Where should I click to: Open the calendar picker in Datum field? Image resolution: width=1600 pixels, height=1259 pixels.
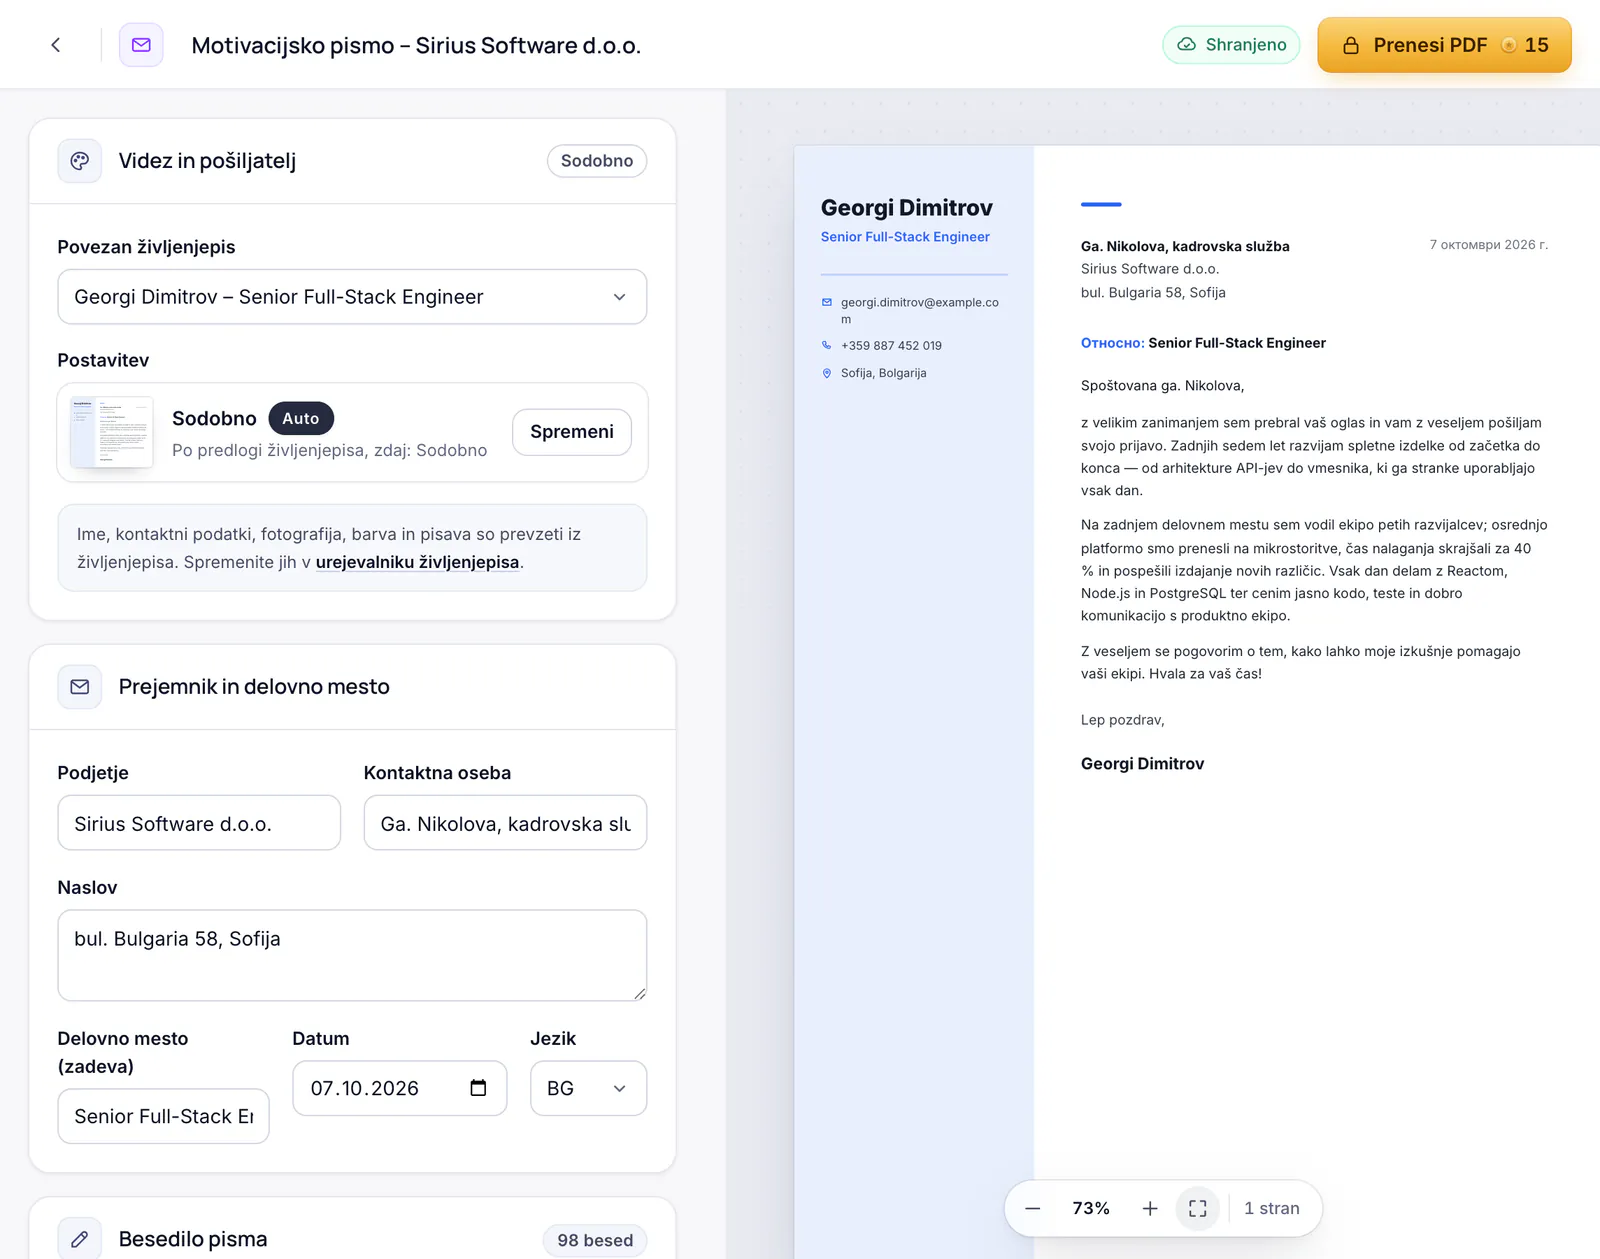[x=478, y=1088]
